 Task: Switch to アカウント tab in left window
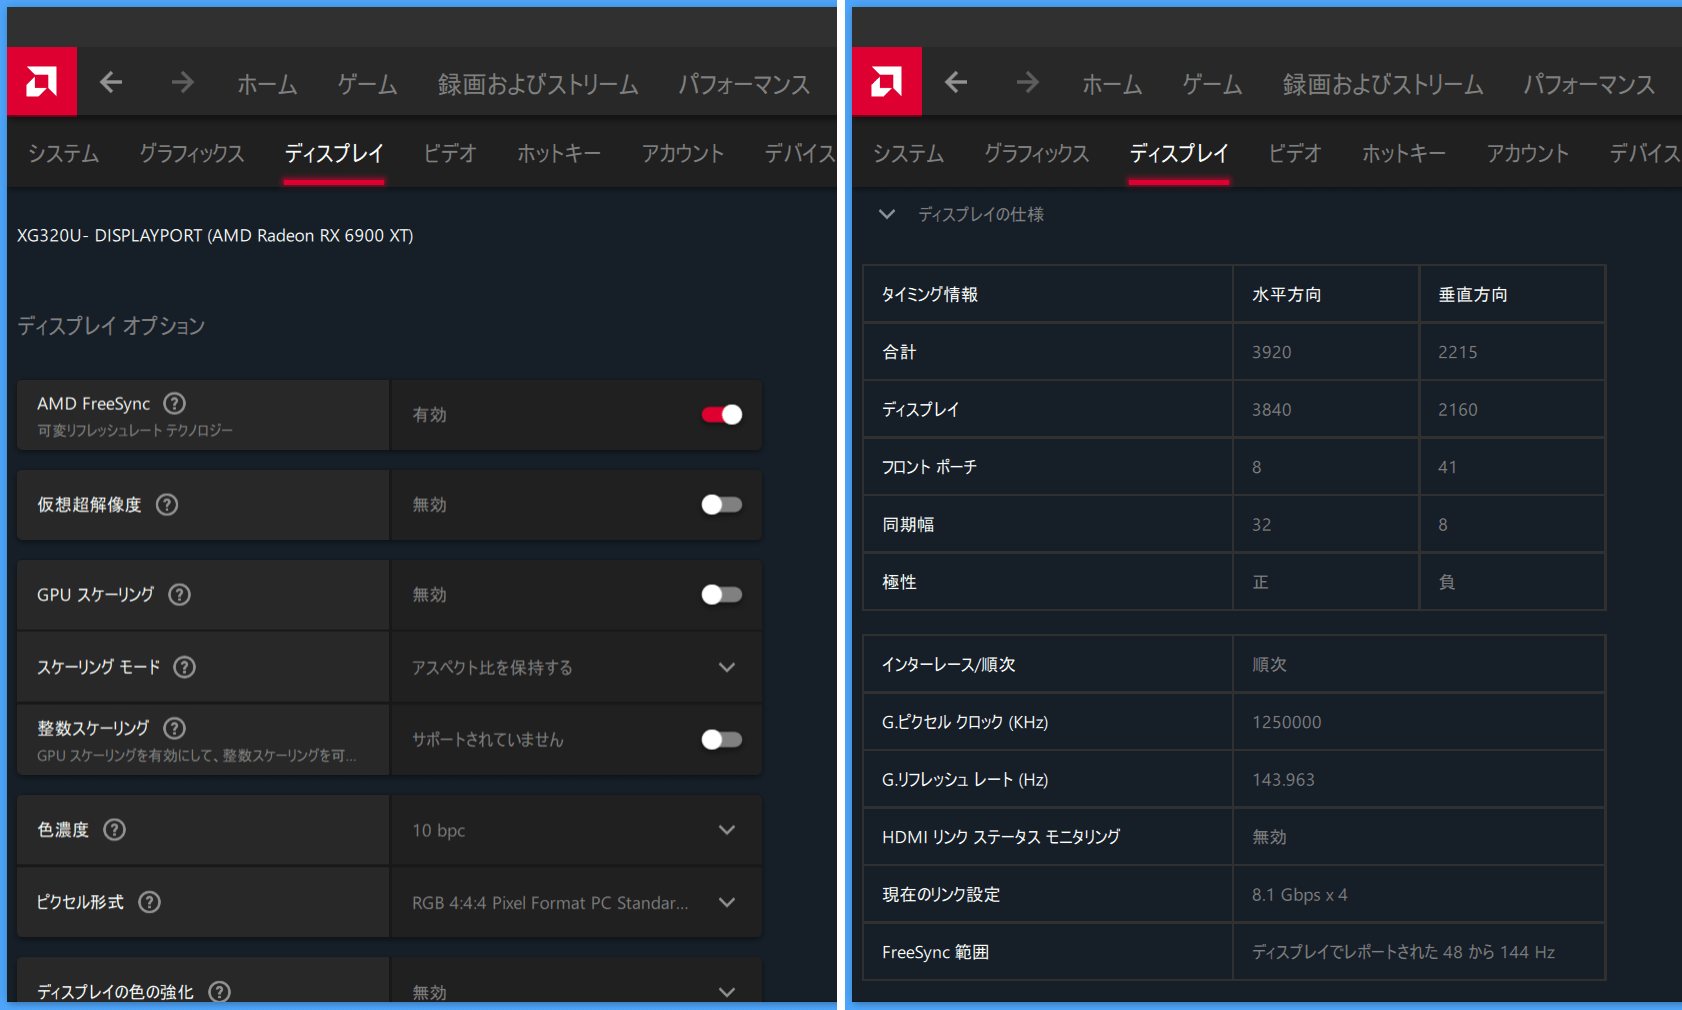pos(683,153)
